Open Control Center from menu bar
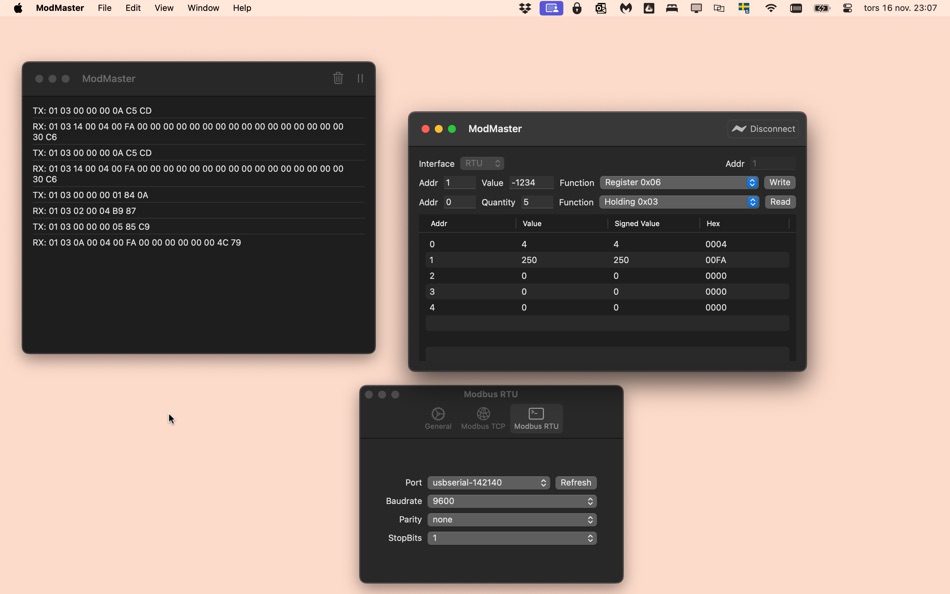 tap(848, 8)
